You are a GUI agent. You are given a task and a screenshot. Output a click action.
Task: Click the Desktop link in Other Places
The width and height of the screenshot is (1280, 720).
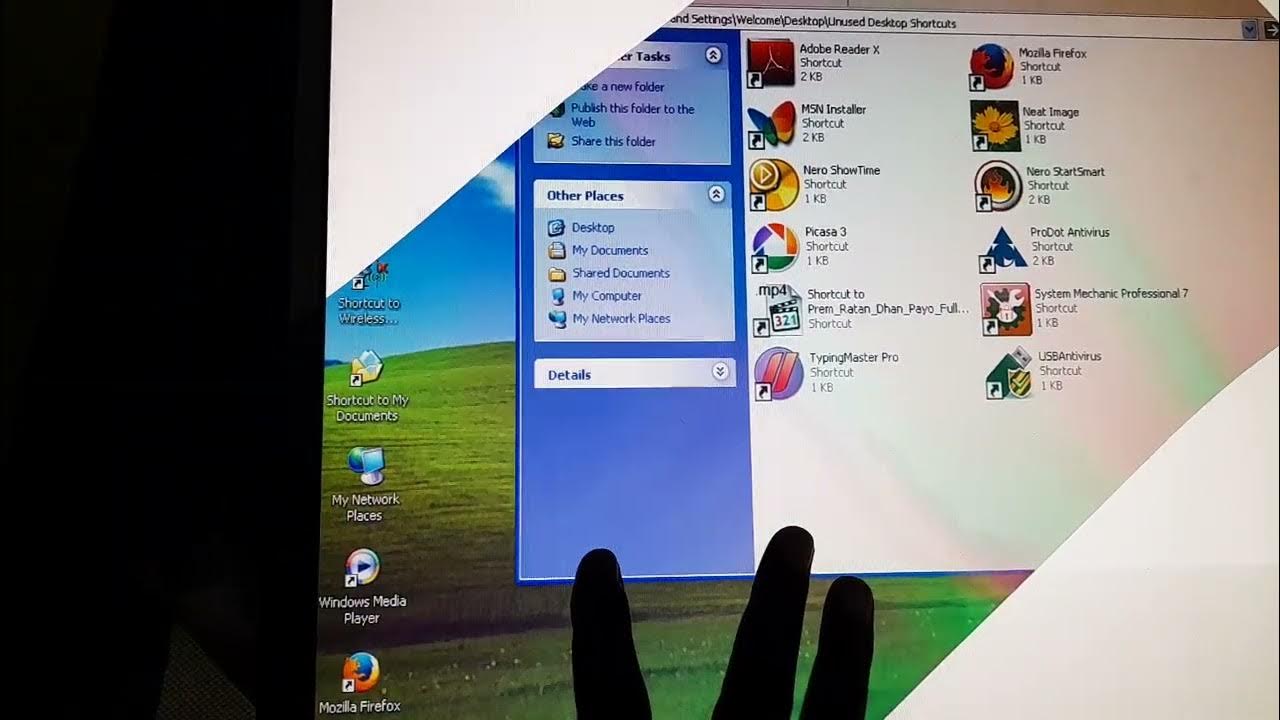coord(593,228)
